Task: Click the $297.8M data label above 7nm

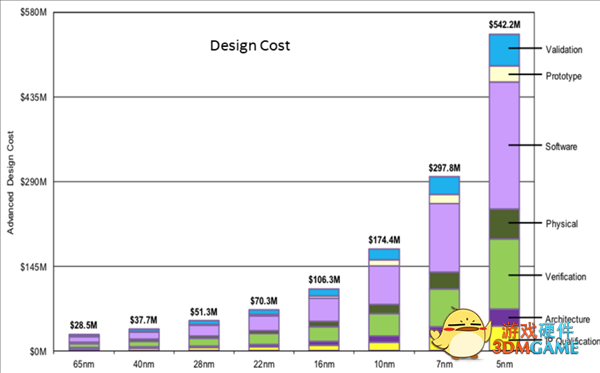Action: click(x=444, y=168)
